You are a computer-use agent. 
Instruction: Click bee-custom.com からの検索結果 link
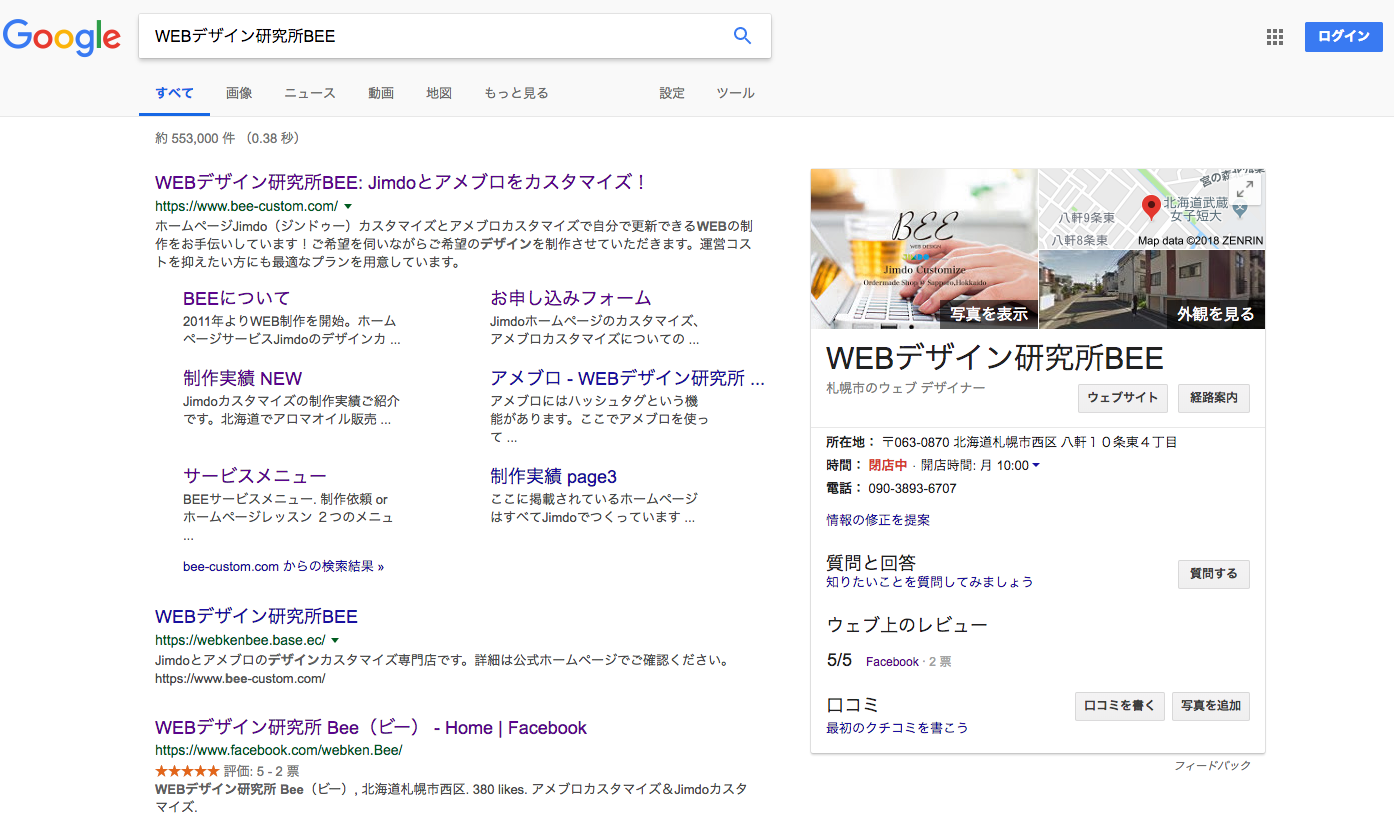point(283,566)
